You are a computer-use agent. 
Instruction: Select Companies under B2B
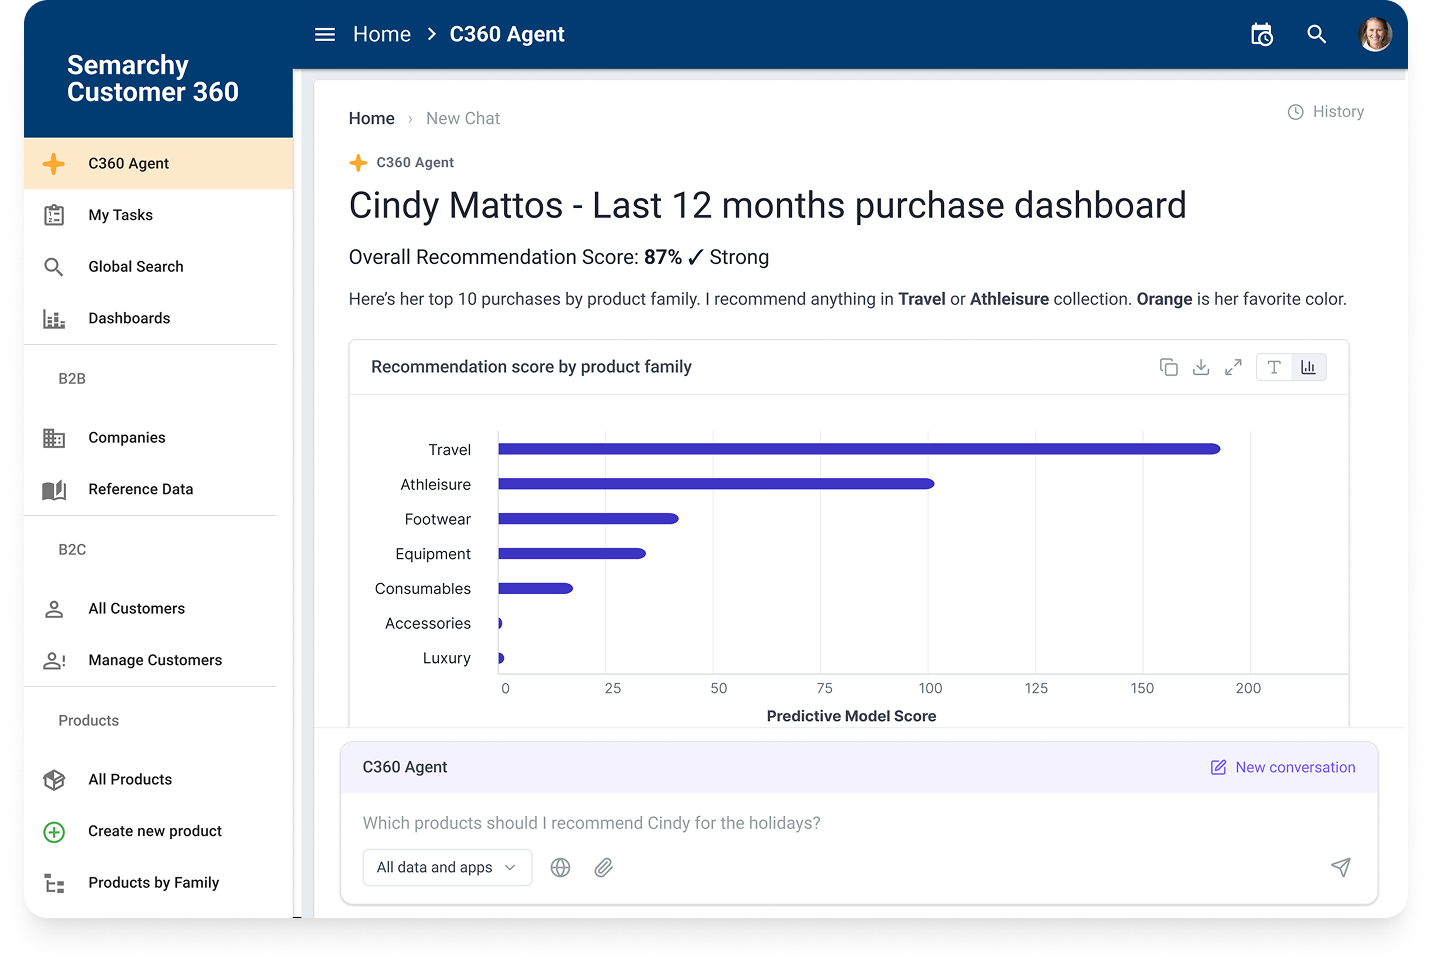click(x=159, y=438)
